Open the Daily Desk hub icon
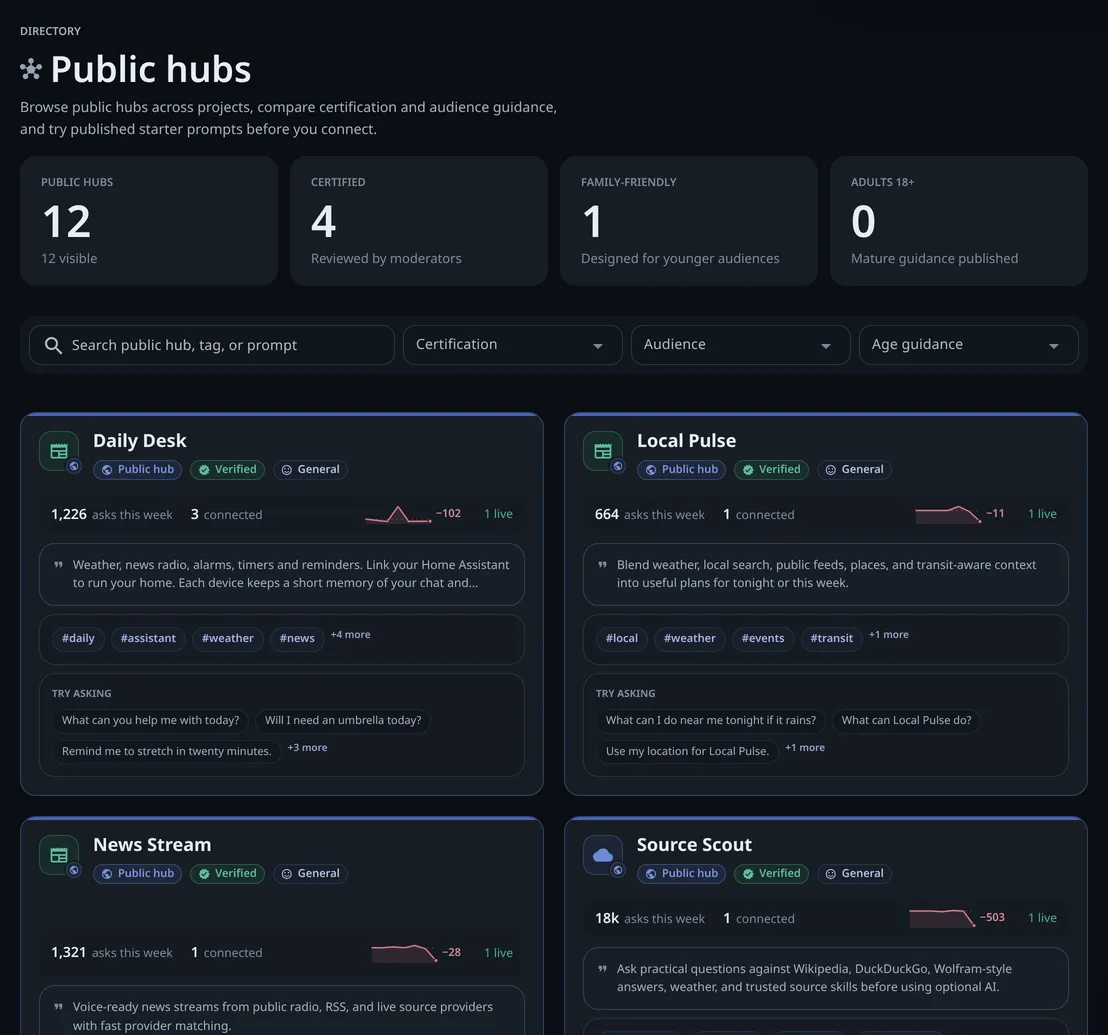The height and width of the screenshot is (1035, 1108). [59, 451]
